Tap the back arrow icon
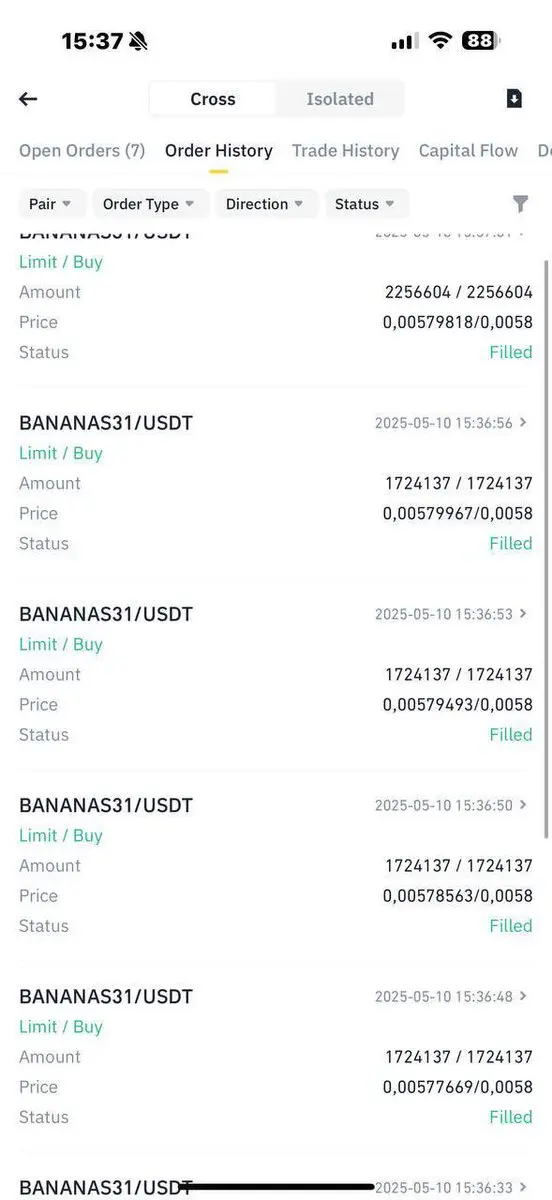The width and height of the screenshot is (552, 1200). coord(28,99)
